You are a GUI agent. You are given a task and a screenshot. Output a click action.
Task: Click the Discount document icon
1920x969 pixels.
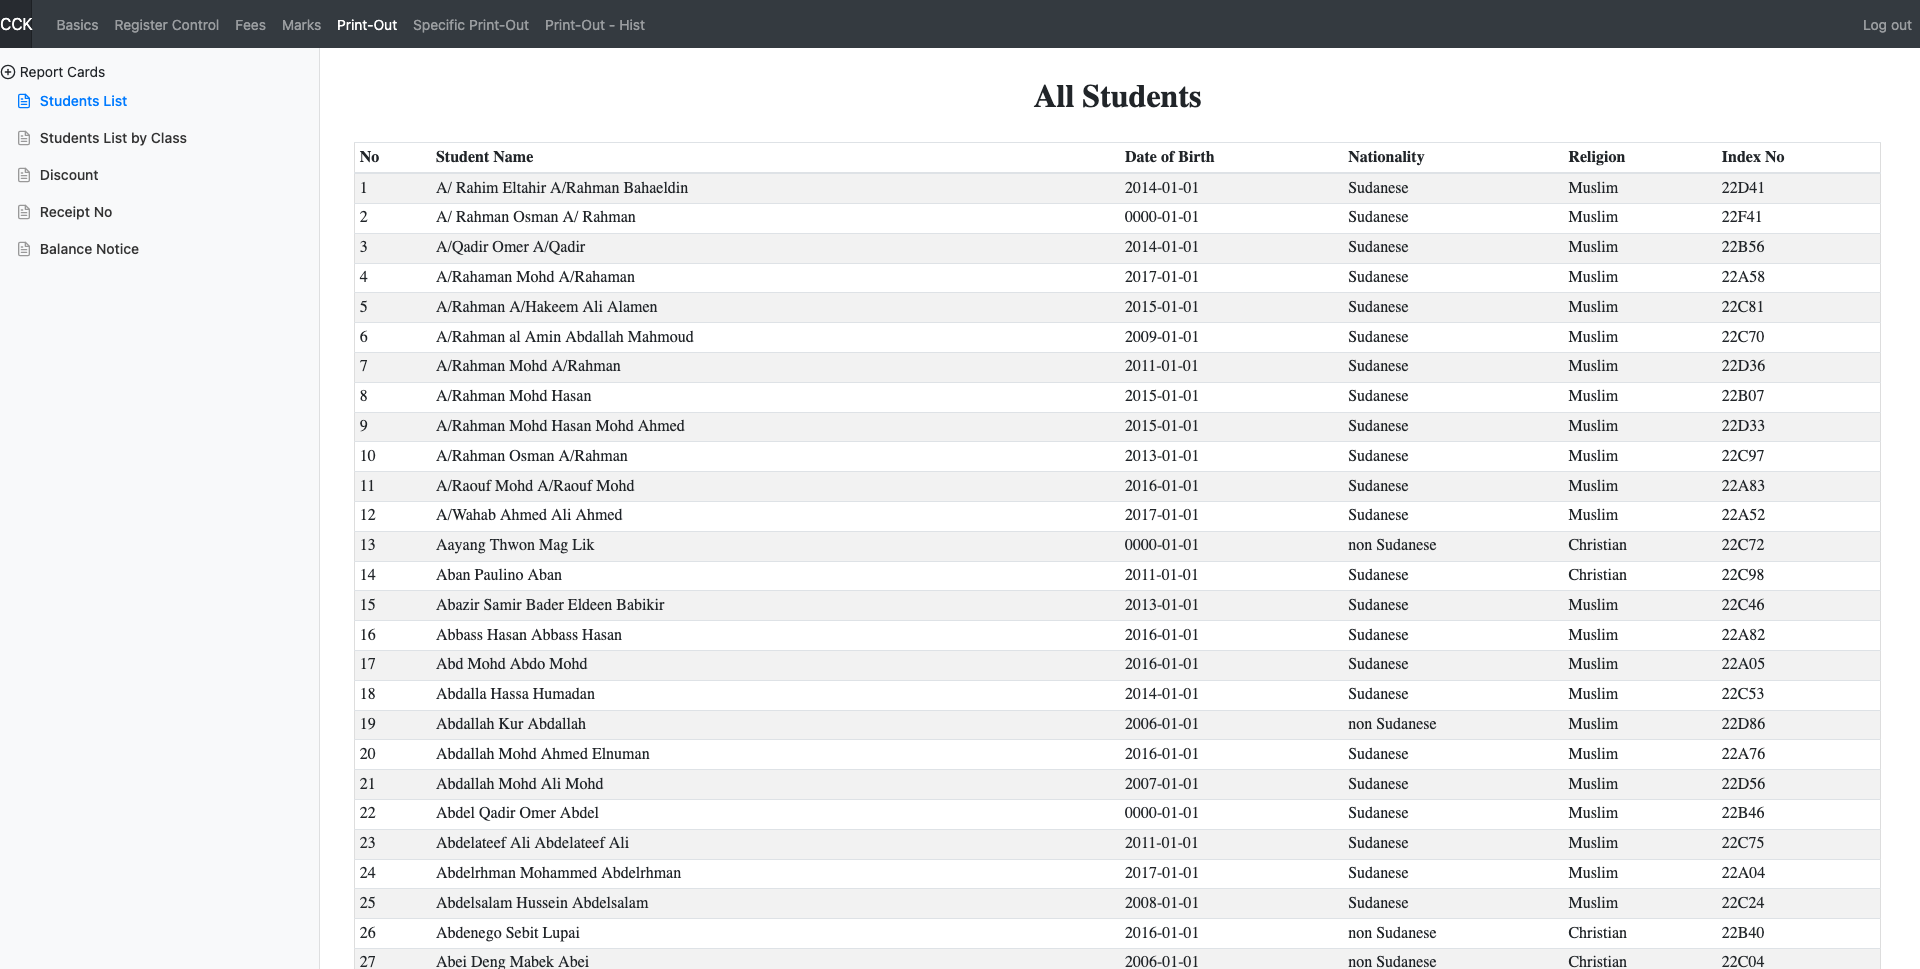click(24, 175)
